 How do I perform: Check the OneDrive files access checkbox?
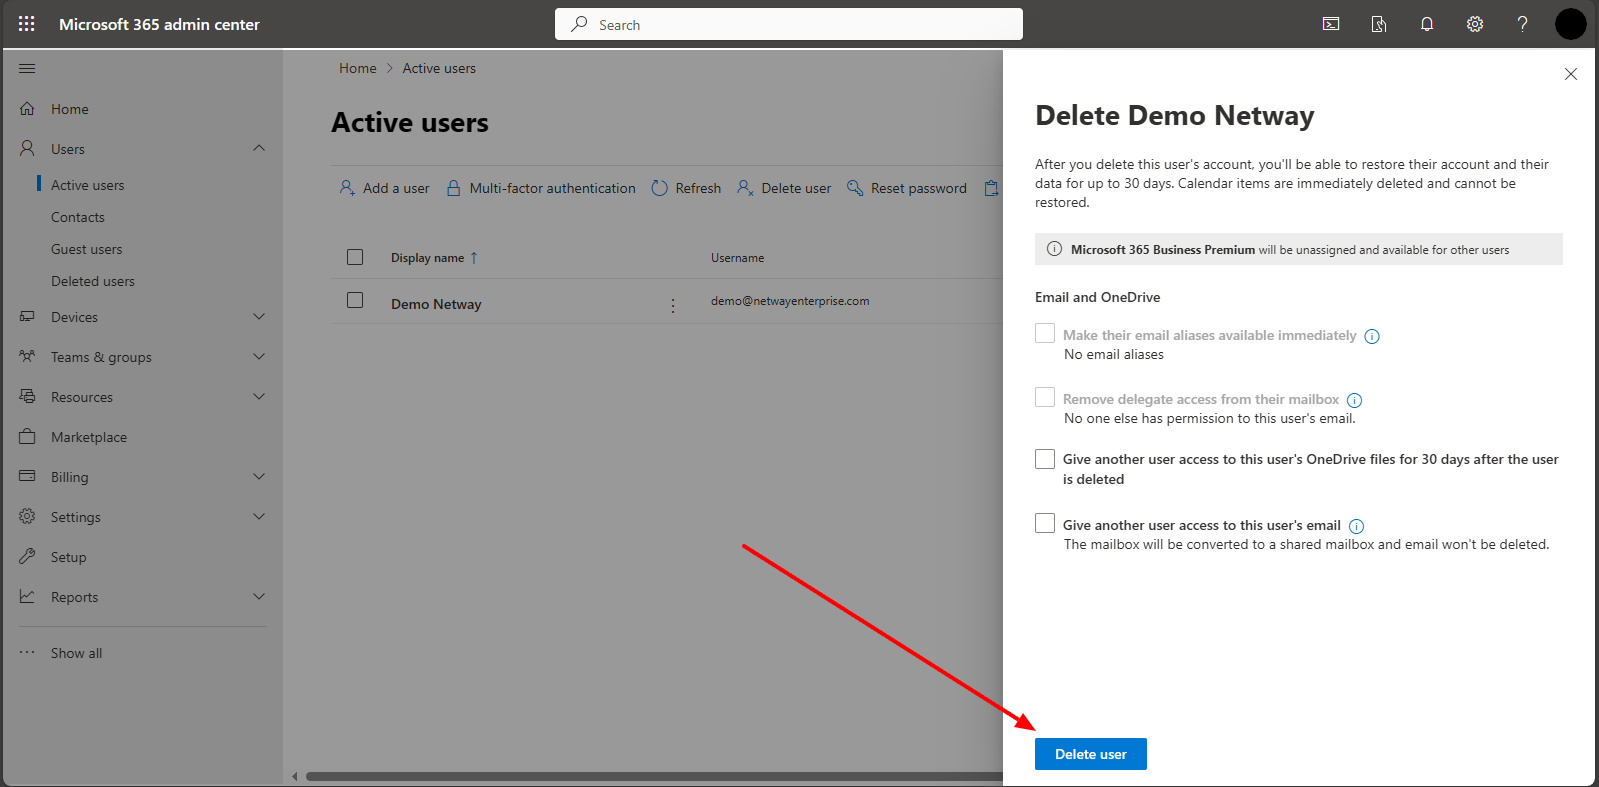click(1045, 459)
